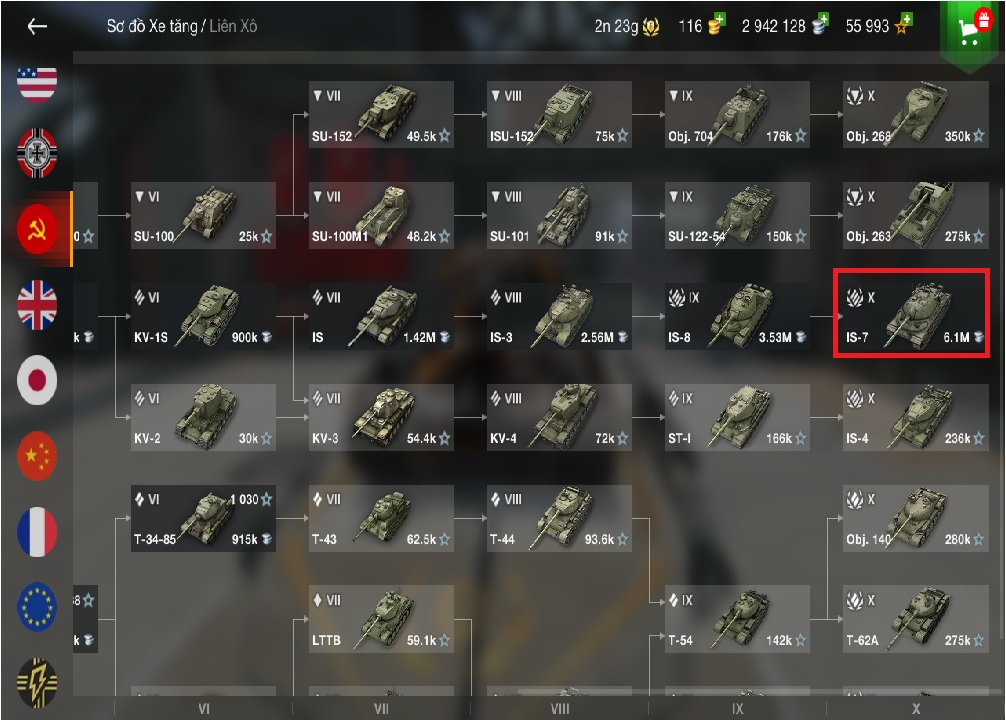This screenshot has width=1006, height=720.
Task: Switch to the China flag
Action: click(x=37, y=456)
